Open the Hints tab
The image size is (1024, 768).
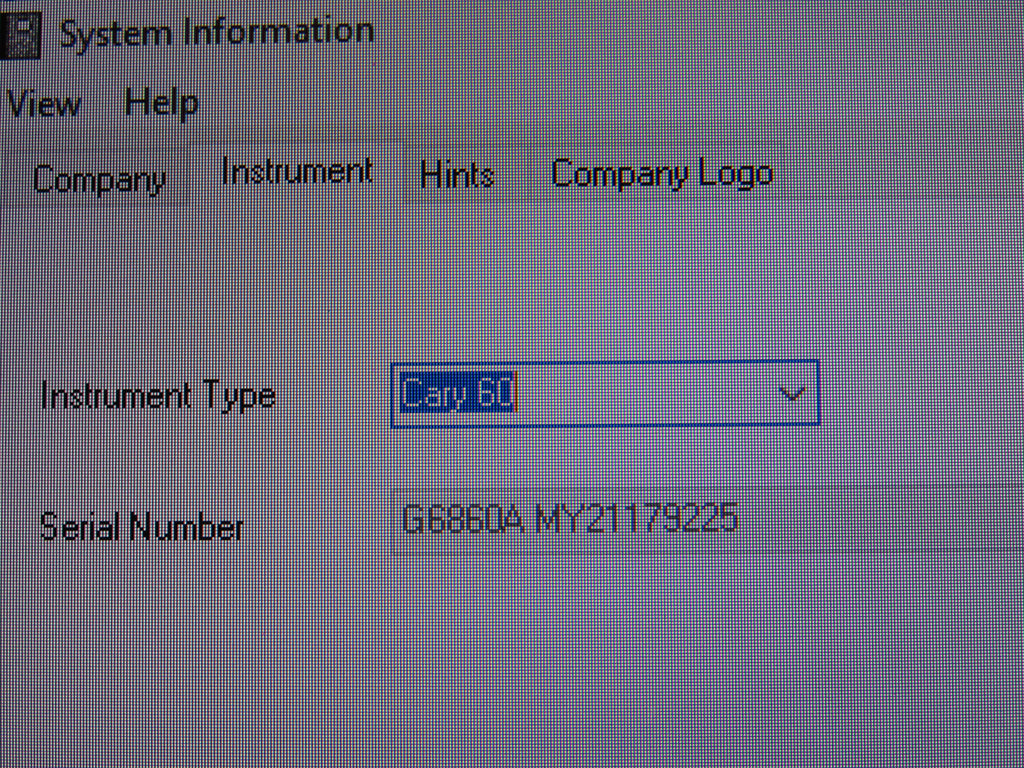(457, 175)
